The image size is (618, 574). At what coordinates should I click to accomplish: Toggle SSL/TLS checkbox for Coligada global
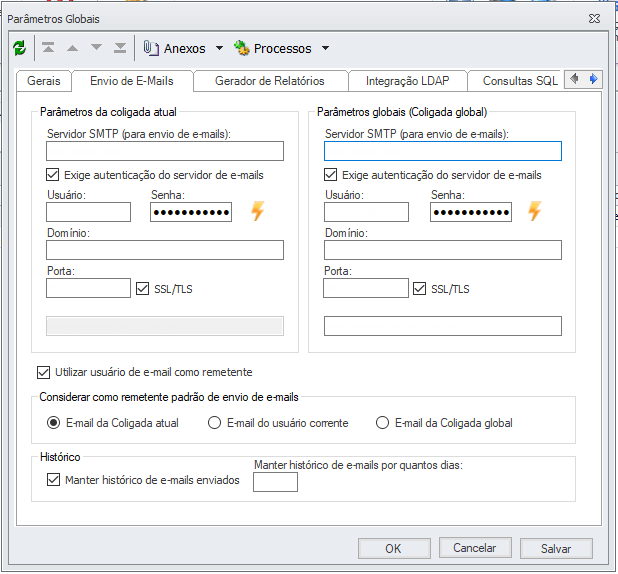[419, 289]
